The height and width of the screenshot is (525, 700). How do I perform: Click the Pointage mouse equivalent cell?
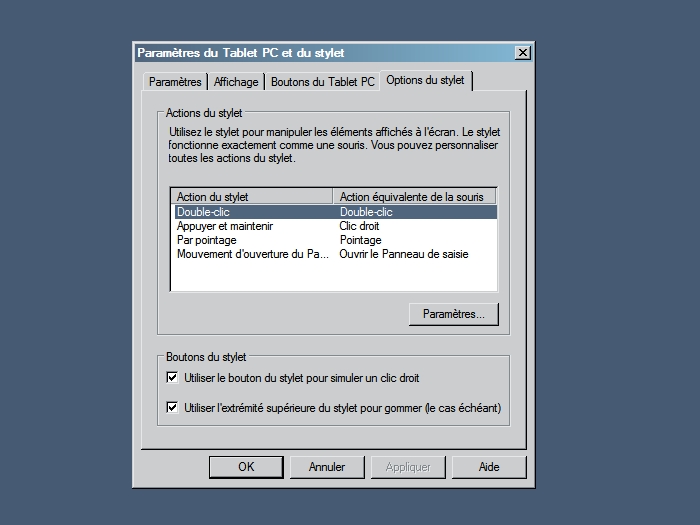(361, 240)
